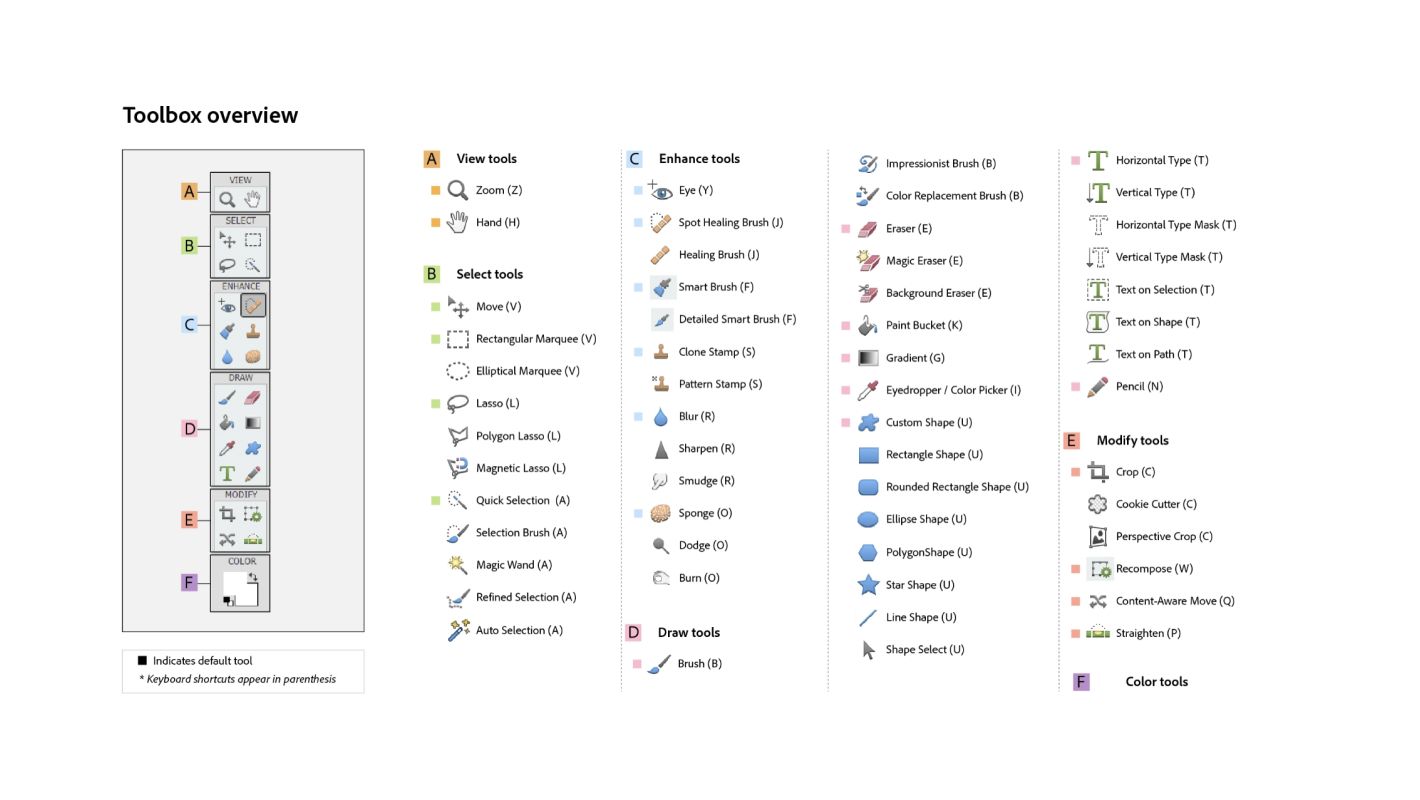Select the Crop tool in the toolbox panel

click(x=227, y=514)
